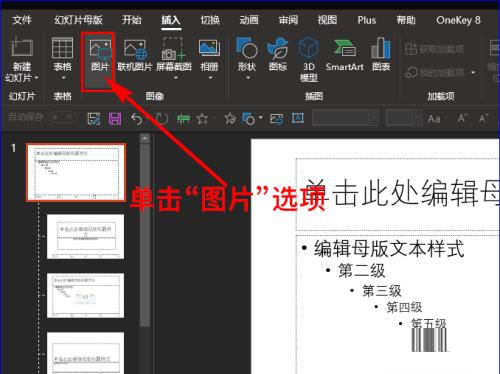
Task: Click the Picture (图片) insert icon
Action: click(x=100, y=49)
